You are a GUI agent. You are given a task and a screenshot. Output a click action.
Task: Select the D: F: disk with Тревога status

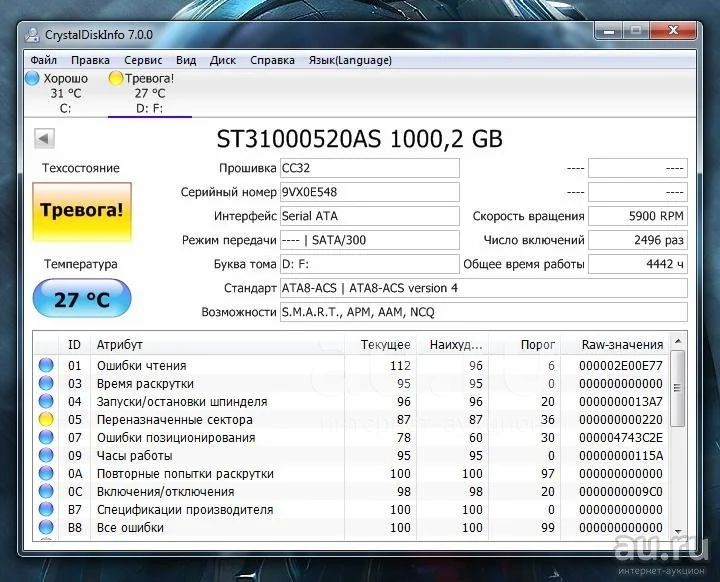149,93
